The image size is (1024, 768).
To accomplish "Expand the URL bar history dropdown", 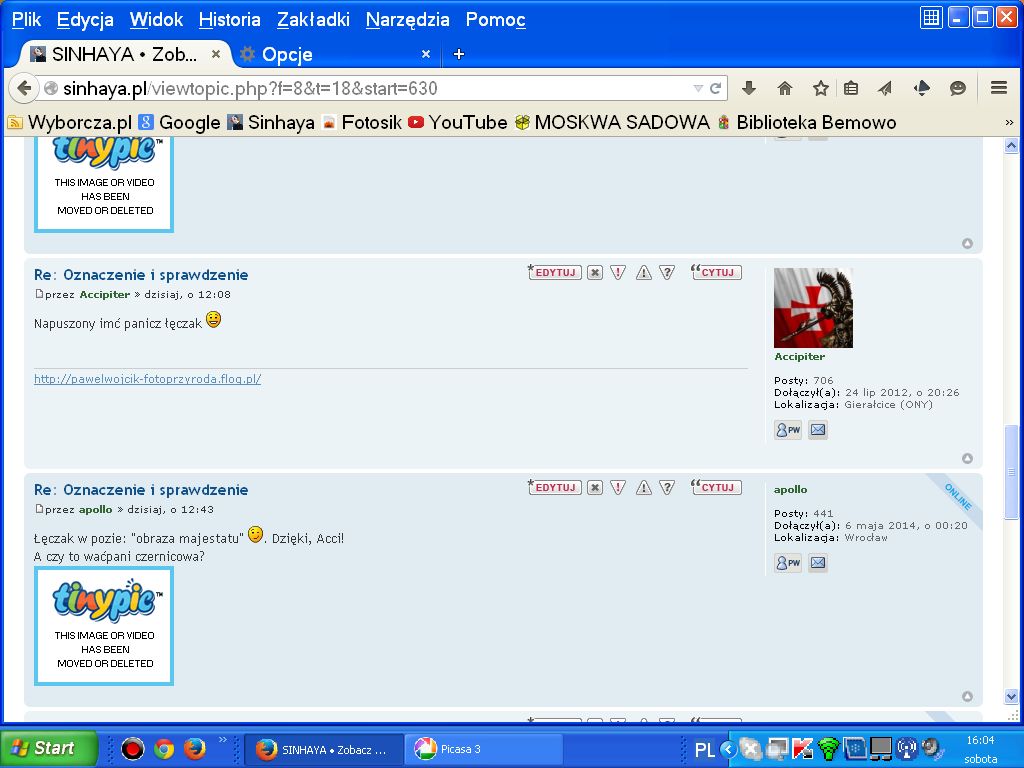I will click(698, 88).
